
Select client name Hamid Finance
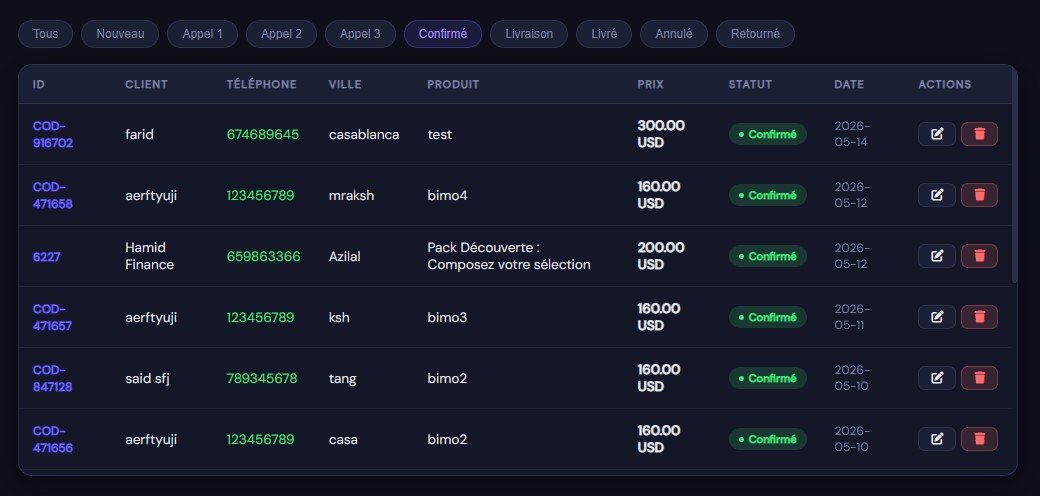(x=149, y=256)
